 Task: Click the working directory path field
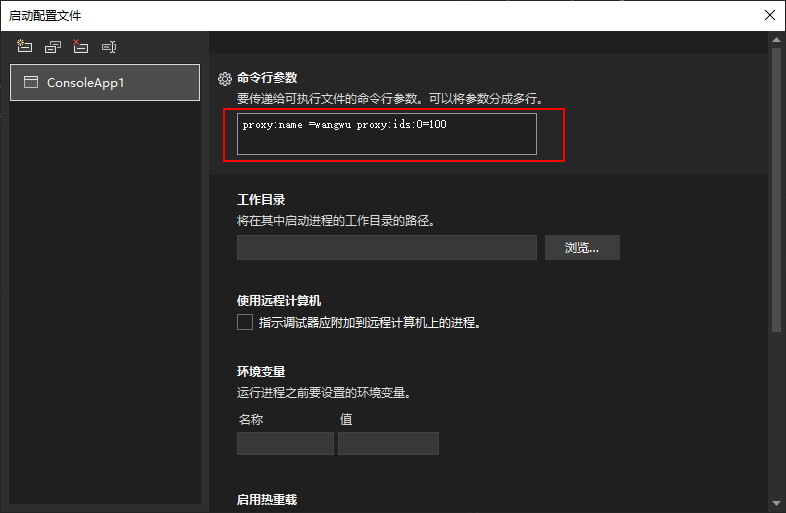(x=386, y=247)
